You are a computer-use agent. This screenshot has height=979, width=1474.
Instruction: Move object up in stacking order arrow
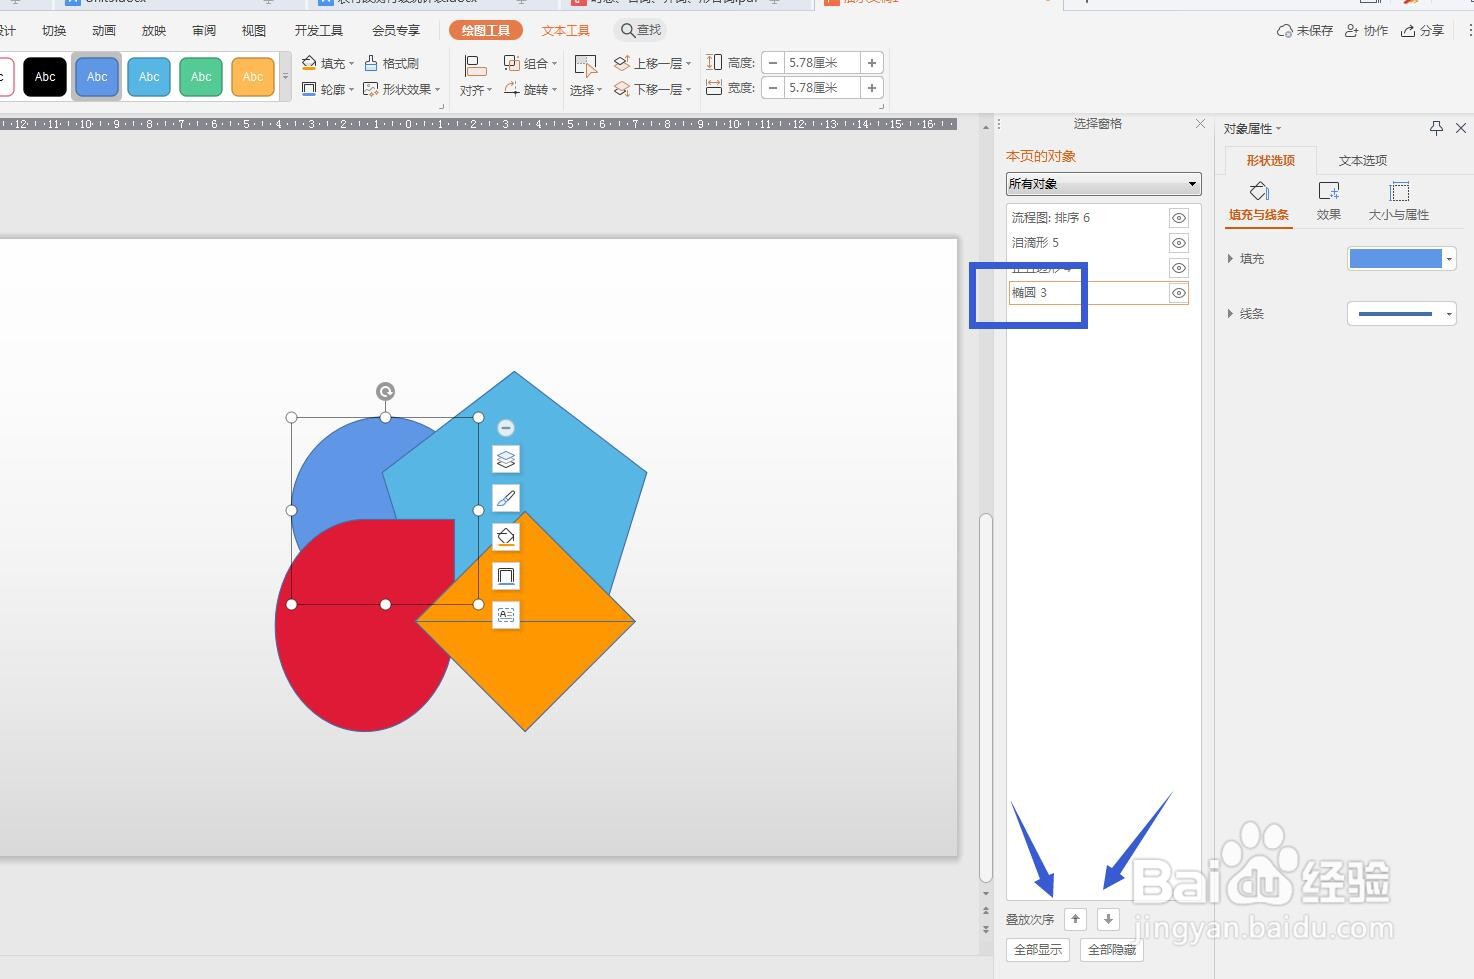1075,919
